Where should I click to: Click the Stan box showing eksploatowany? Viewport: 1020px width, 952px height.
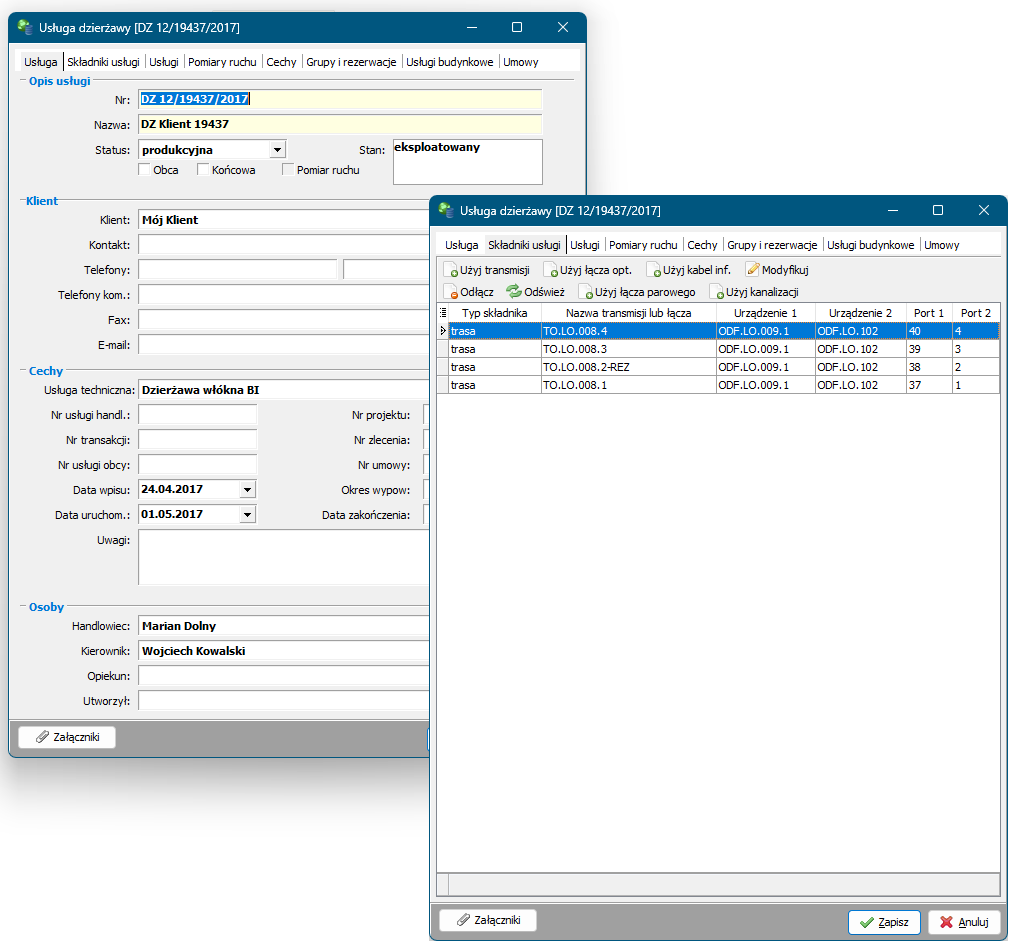tap(468, 161)
